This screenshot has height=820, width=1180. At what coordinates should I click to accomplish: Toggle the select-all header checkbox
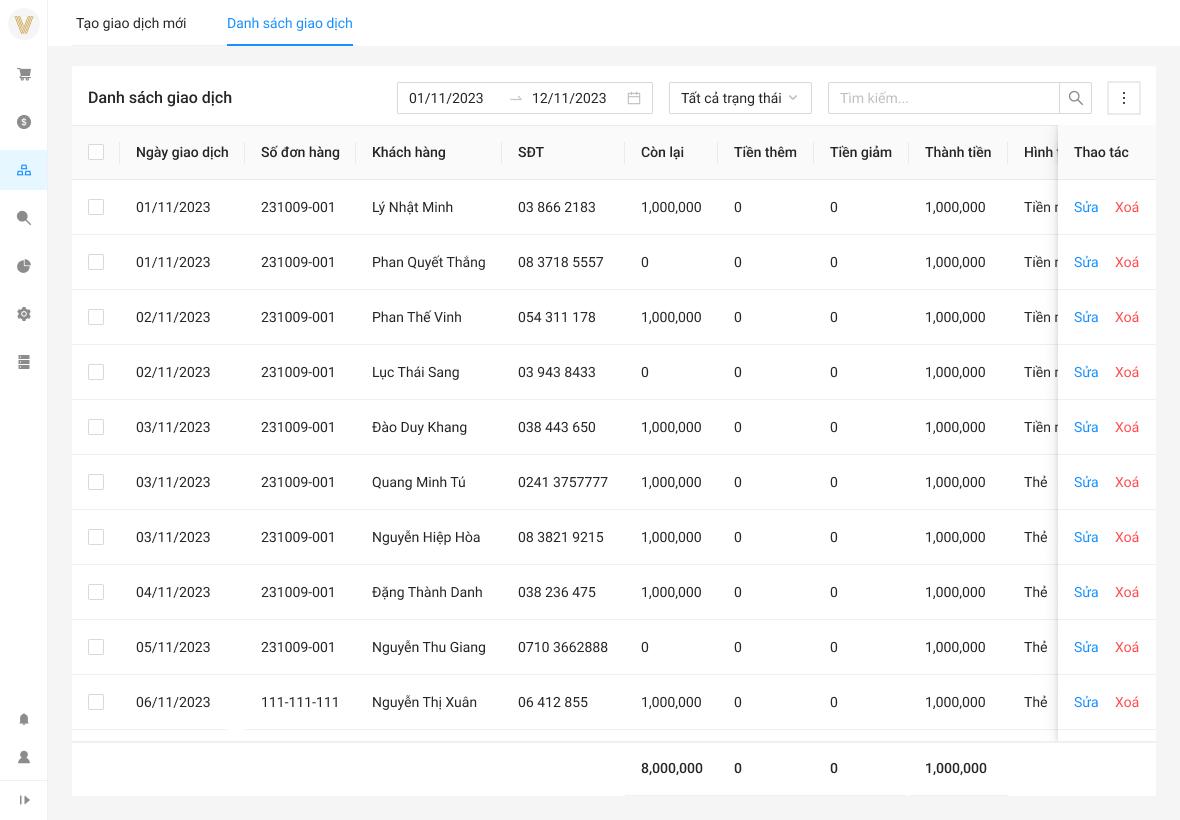coord(96,152)
